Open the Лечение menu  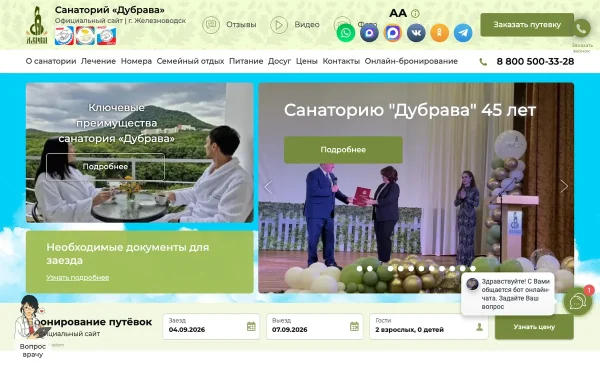(98, 61)
